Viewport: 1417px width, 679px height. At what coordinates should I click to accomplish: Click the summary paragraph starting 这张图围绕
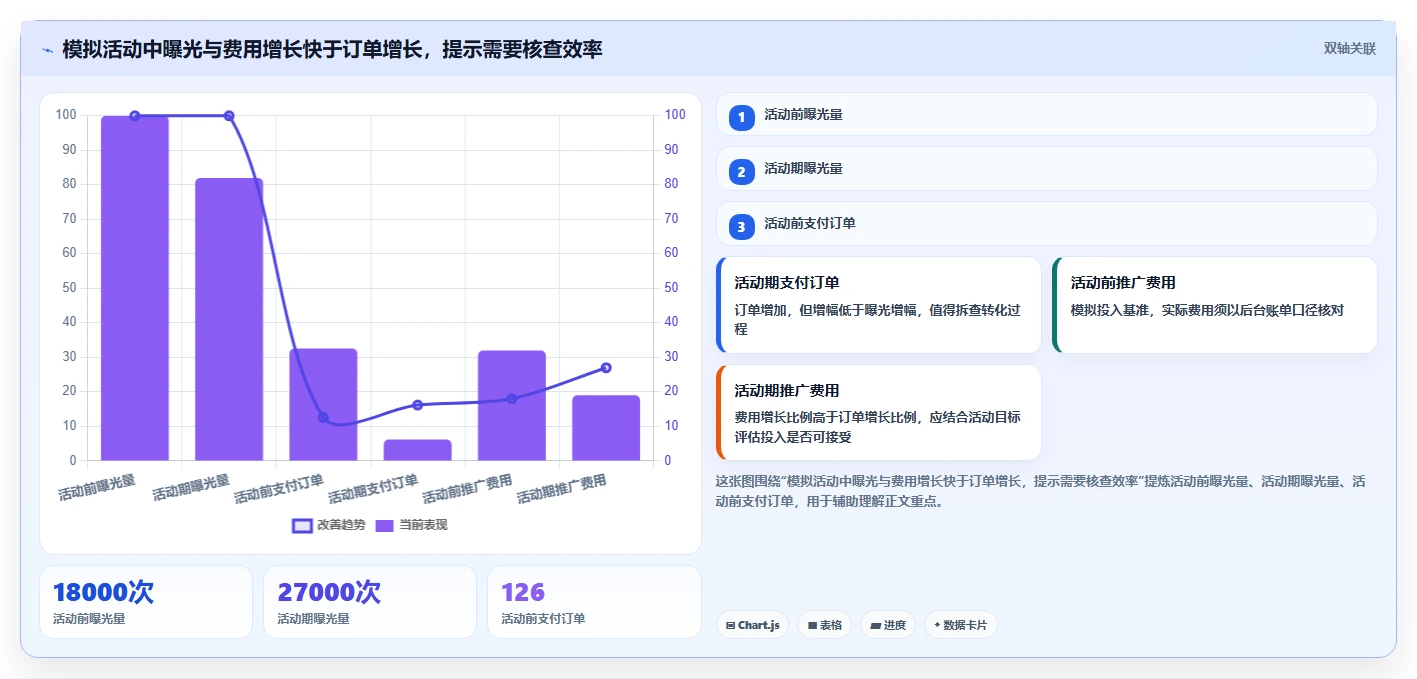click(1041, 491)
